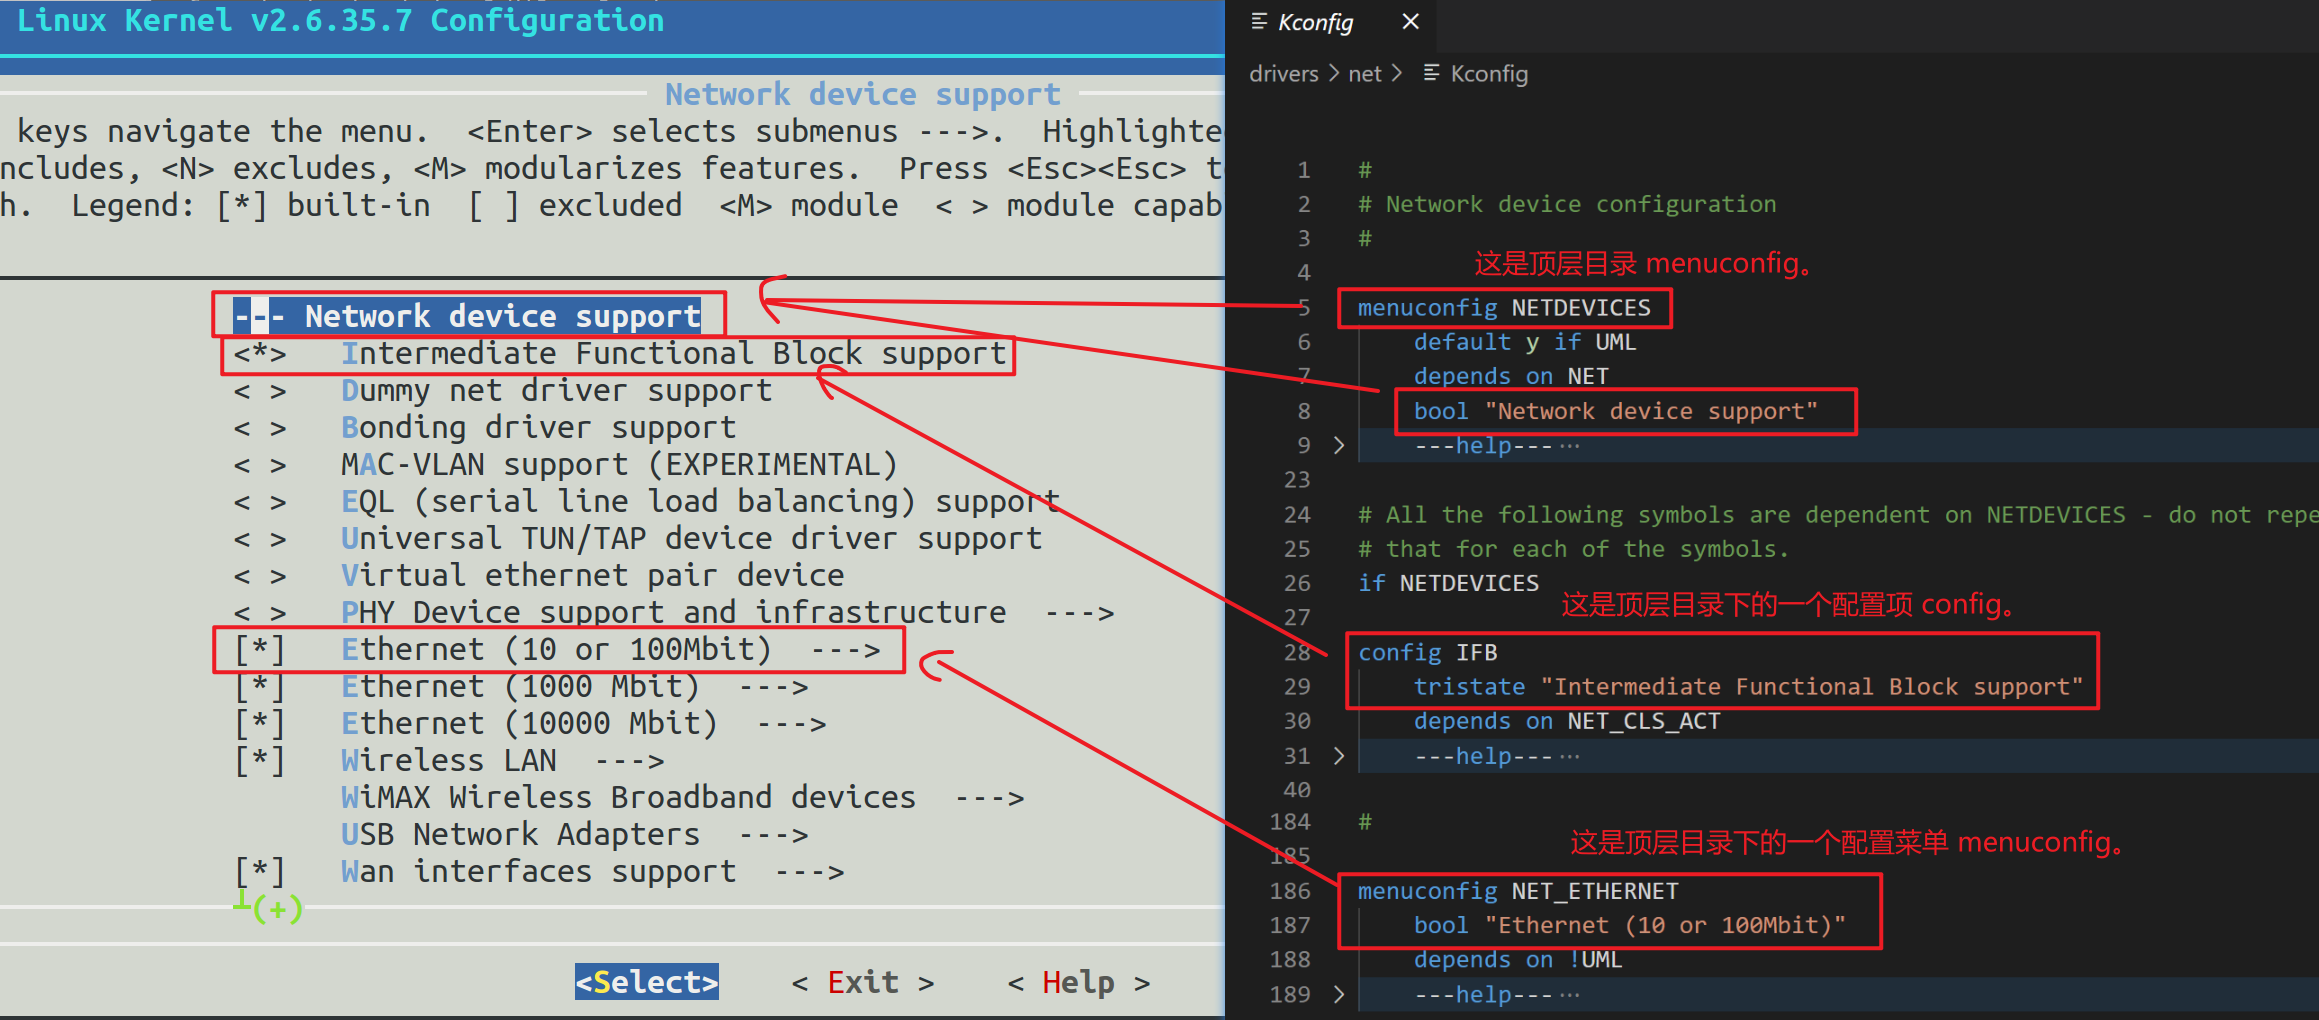Click line number 186 in the gutter
Image resolution: width=2319 pixels, height=1020 pixels.
[1290, 890]
